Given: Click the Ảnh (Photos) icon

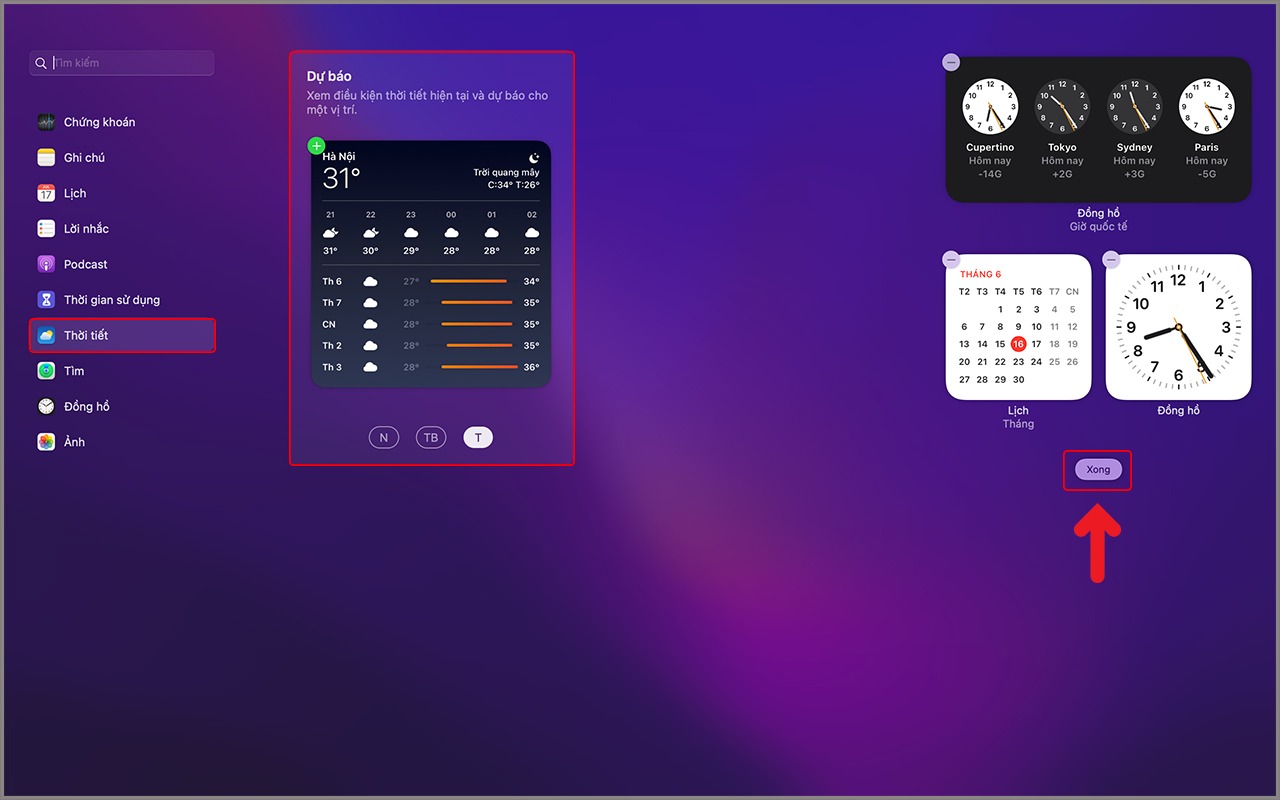Looking at the screenshot, I should [x=46, y=442].
